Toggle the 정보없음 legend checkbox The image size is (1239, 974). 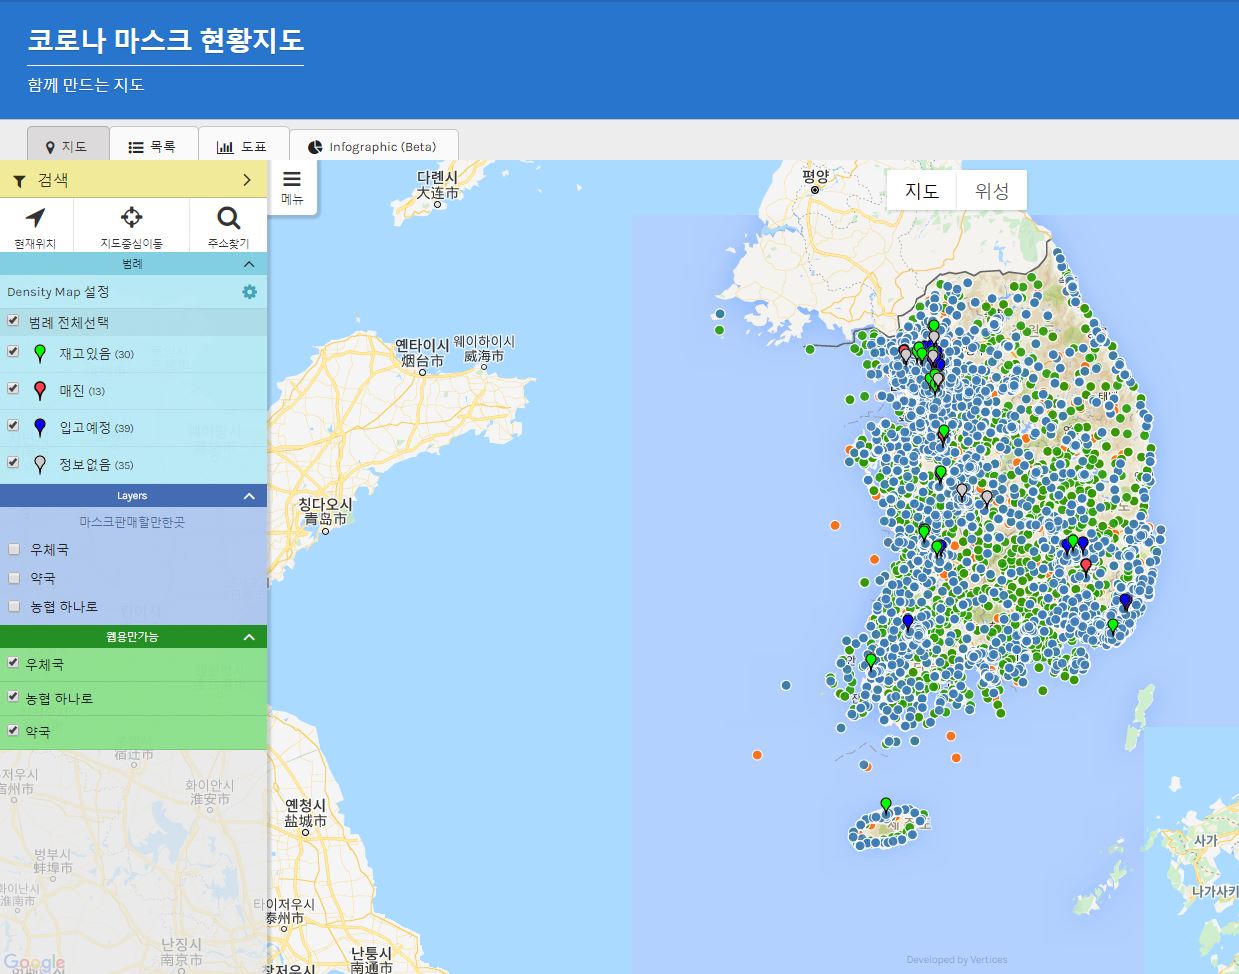13,462
